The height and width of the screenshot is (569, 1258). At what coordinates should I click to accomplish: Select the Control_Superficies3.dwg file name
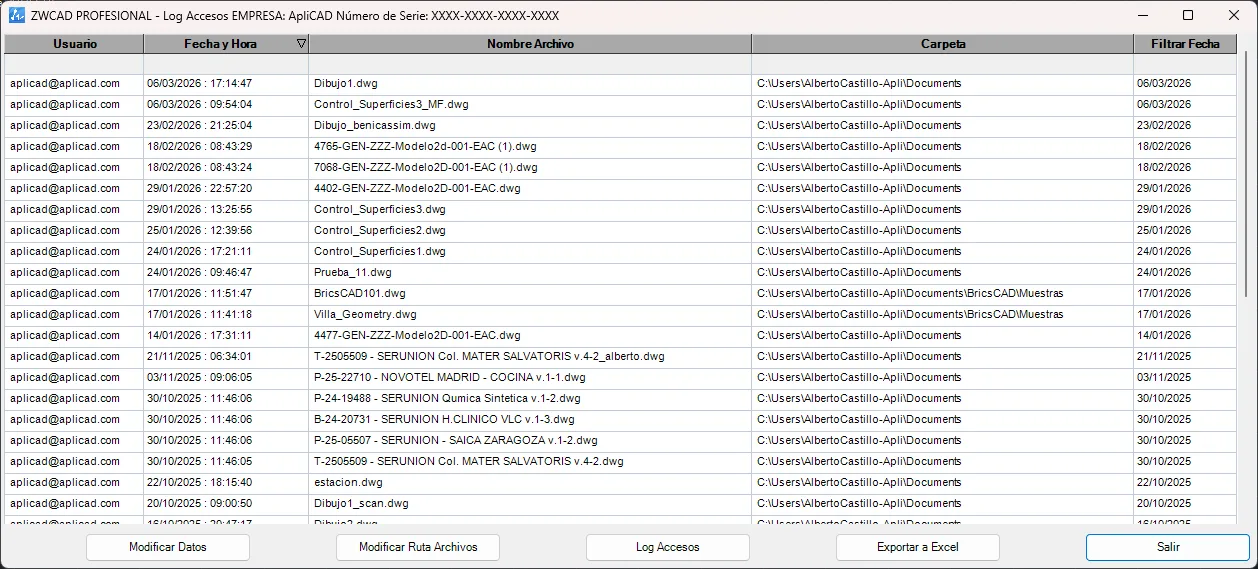click(379, 209)
